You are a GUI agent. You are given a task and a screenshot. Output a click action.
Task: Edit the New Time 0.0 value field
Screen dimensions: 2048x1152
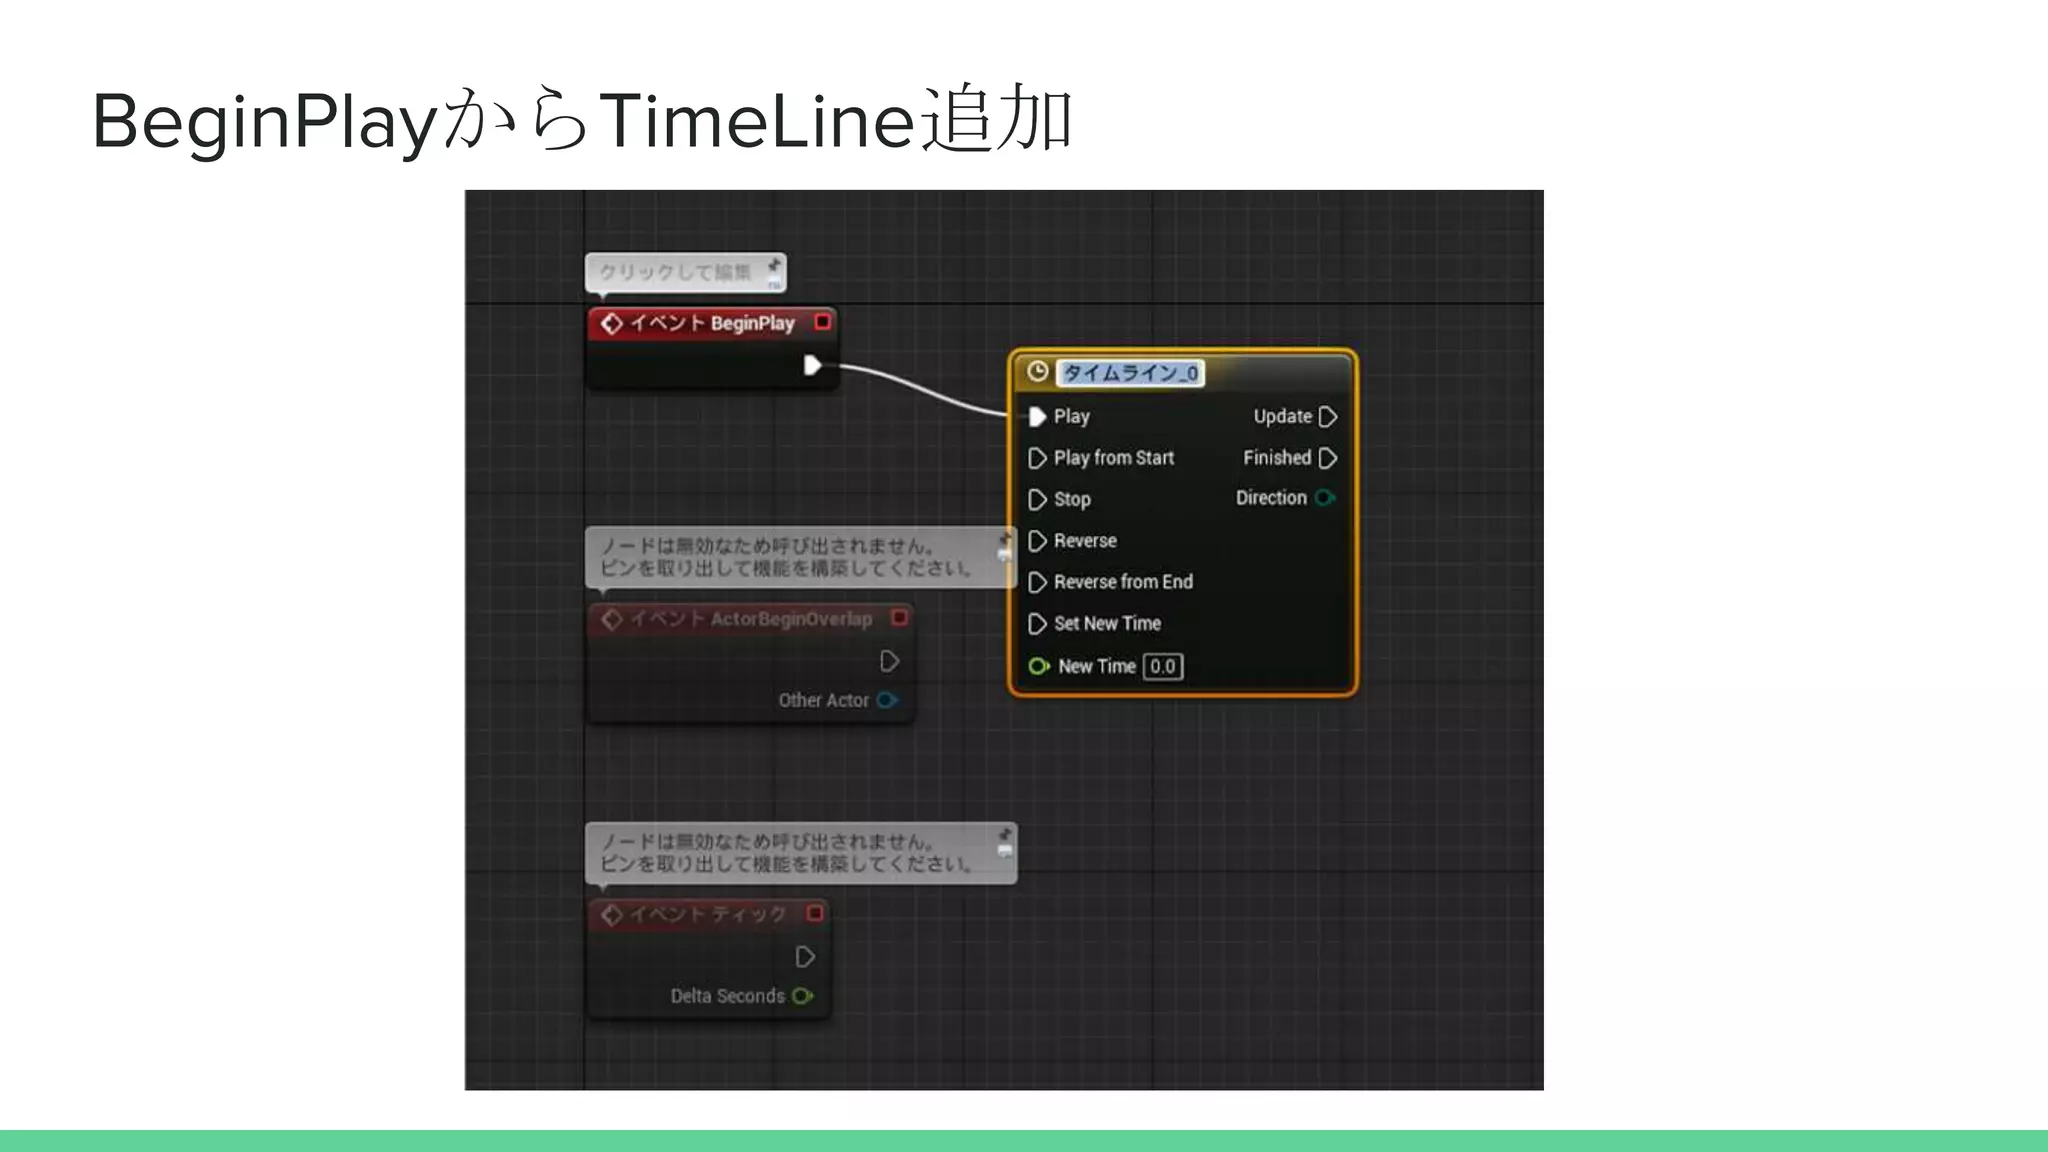coord(1163,667)
